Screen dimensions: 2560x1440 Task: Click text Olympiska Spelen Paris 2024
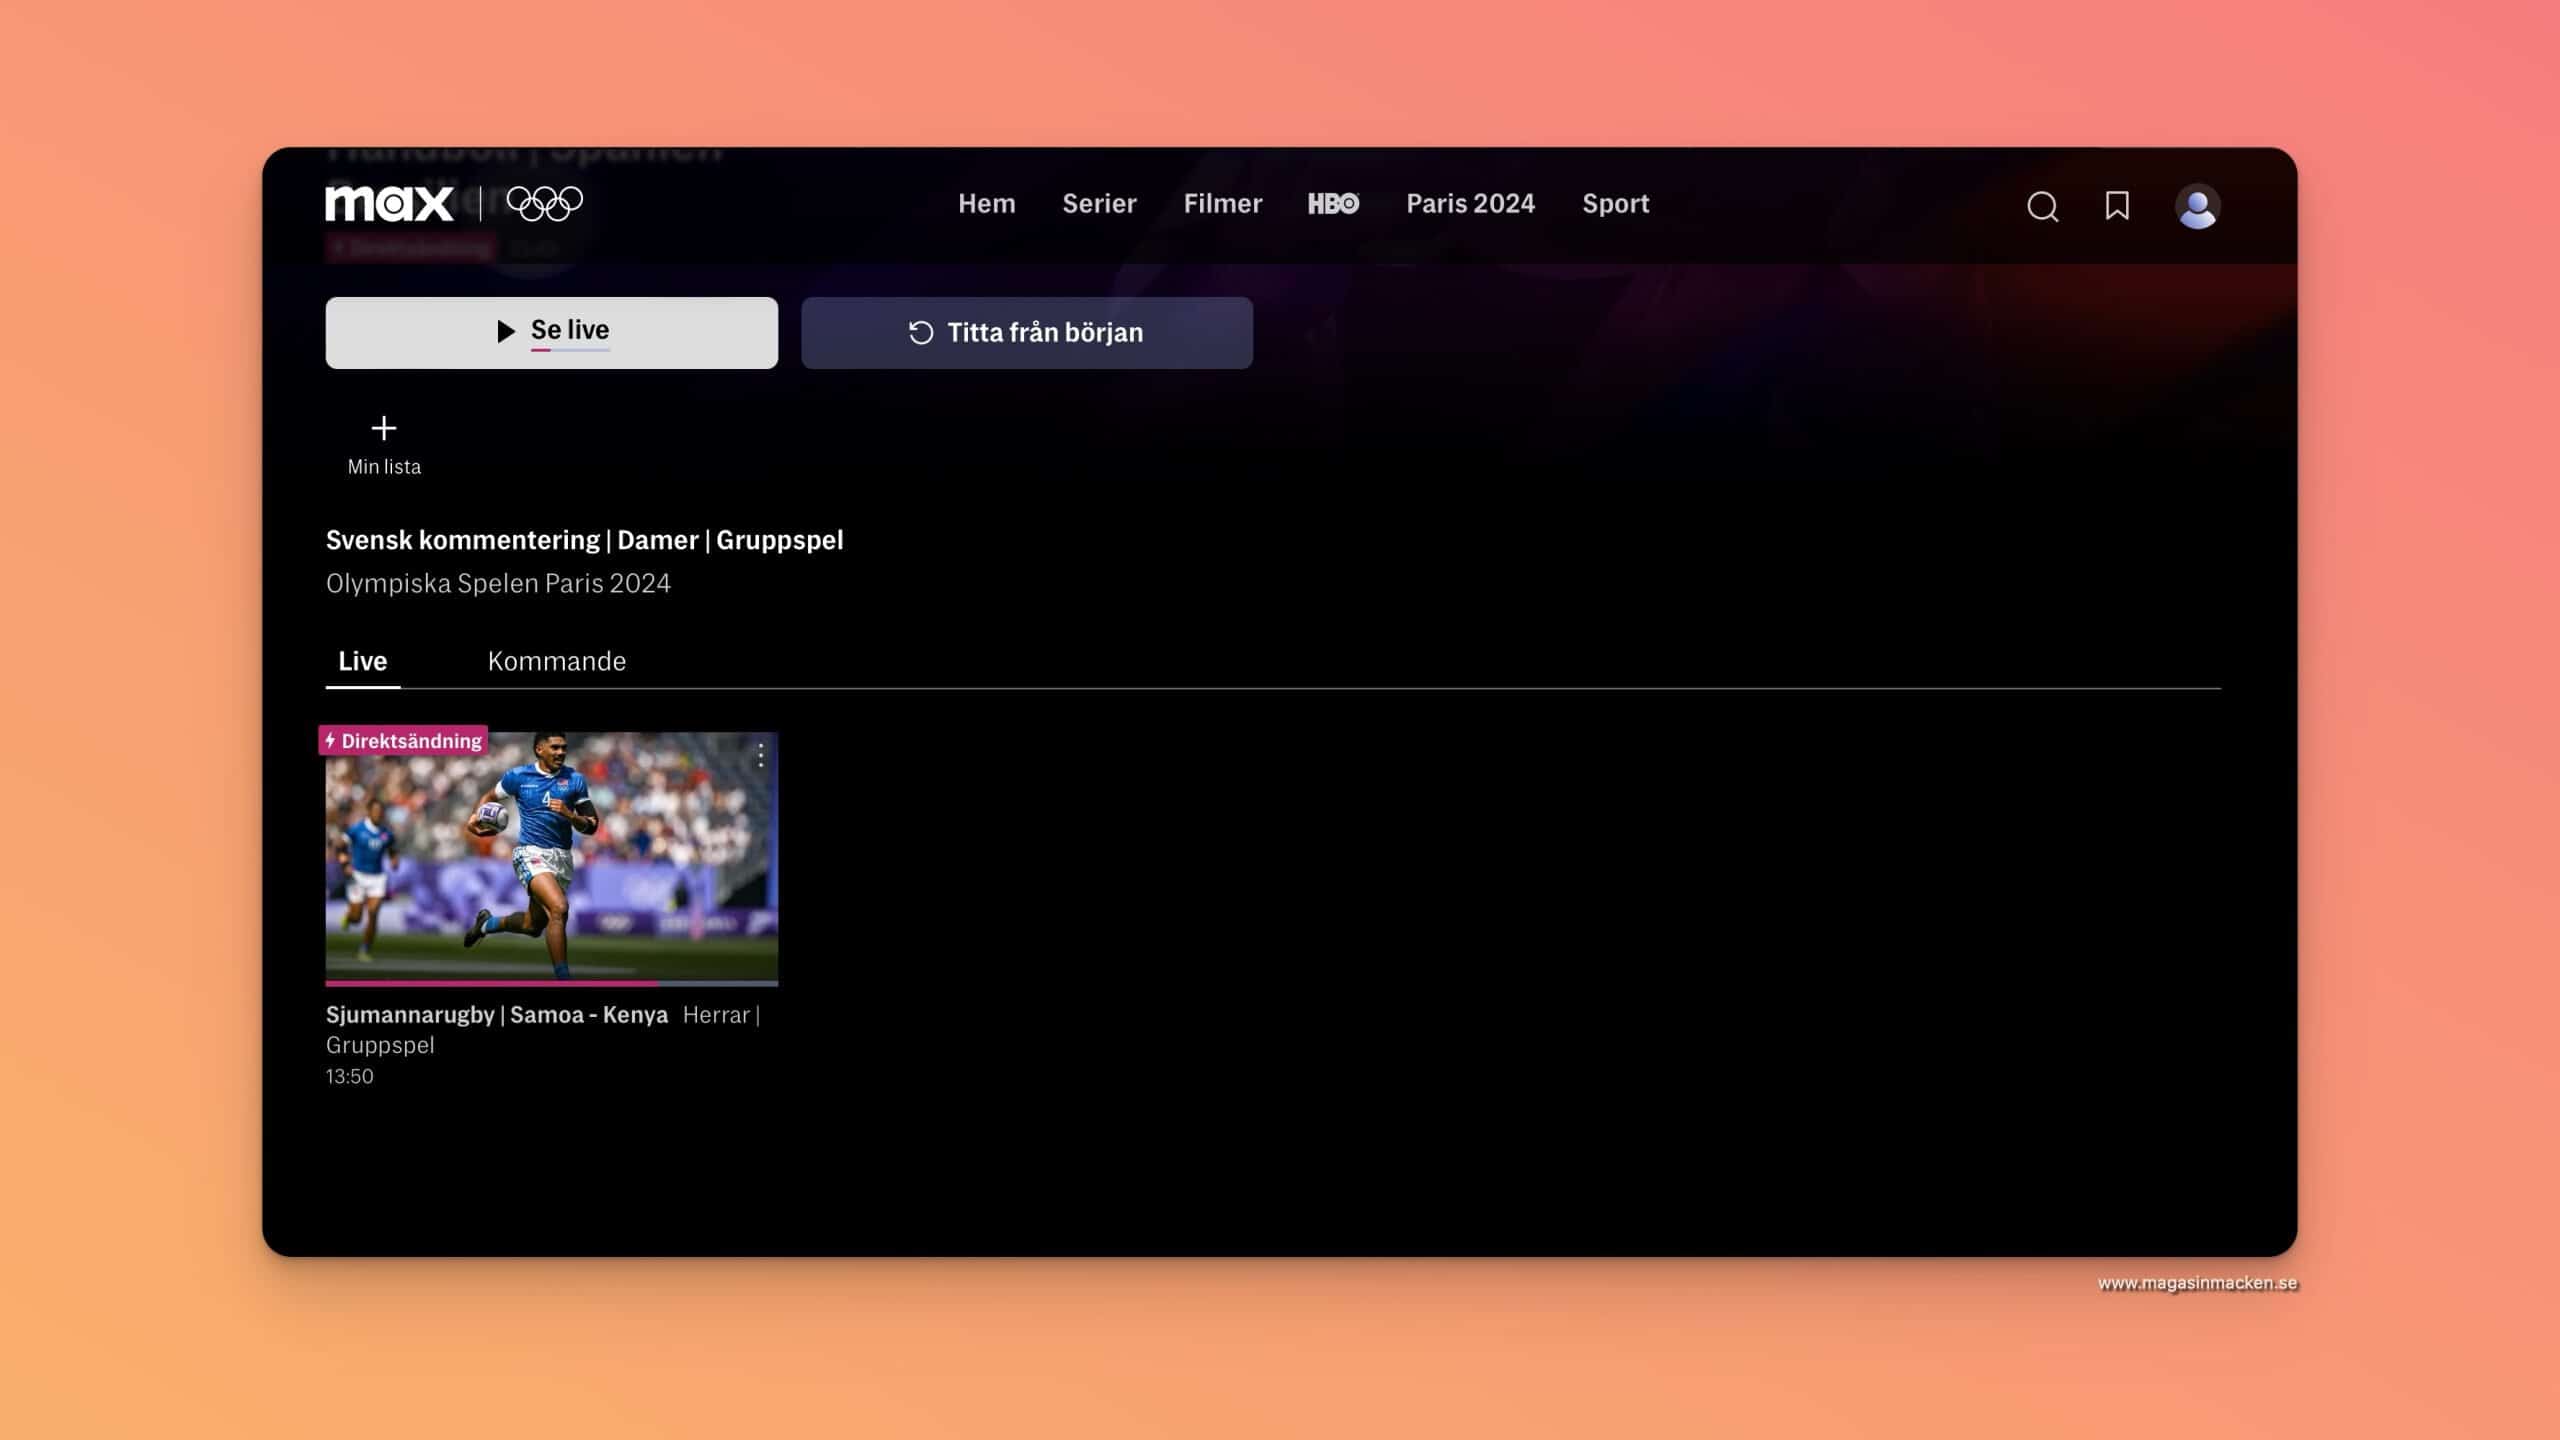tap(498, 583)
